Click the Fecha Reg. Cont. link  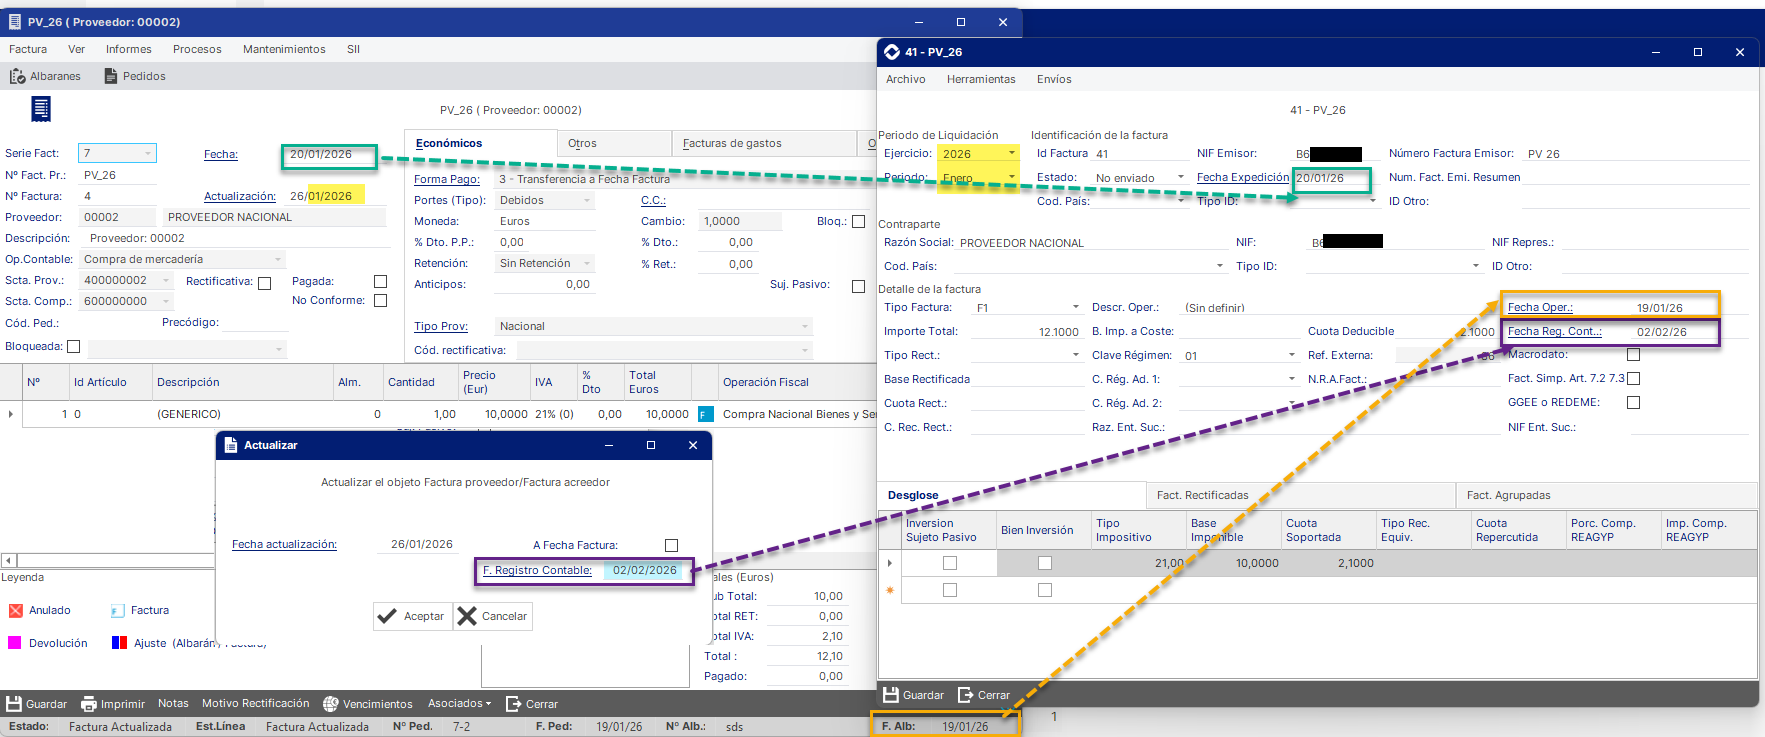pyautogui.click(x=1554, y=331)
